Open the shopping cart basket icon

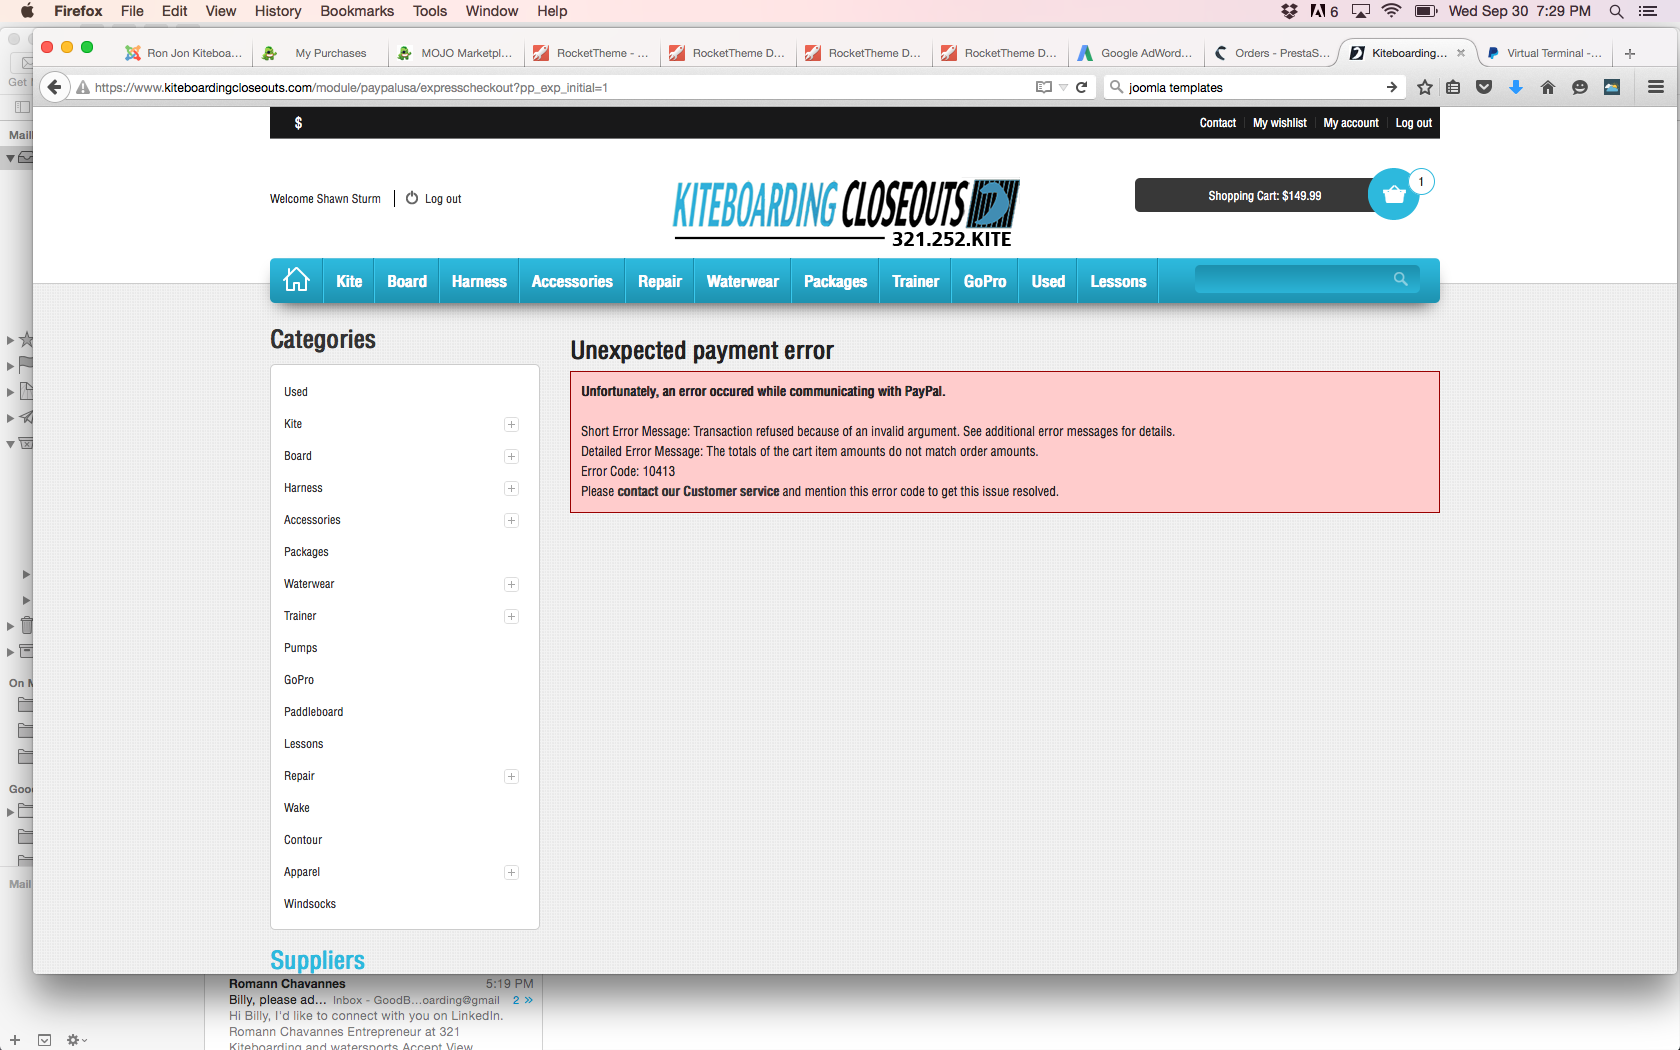click(1393, 195)
